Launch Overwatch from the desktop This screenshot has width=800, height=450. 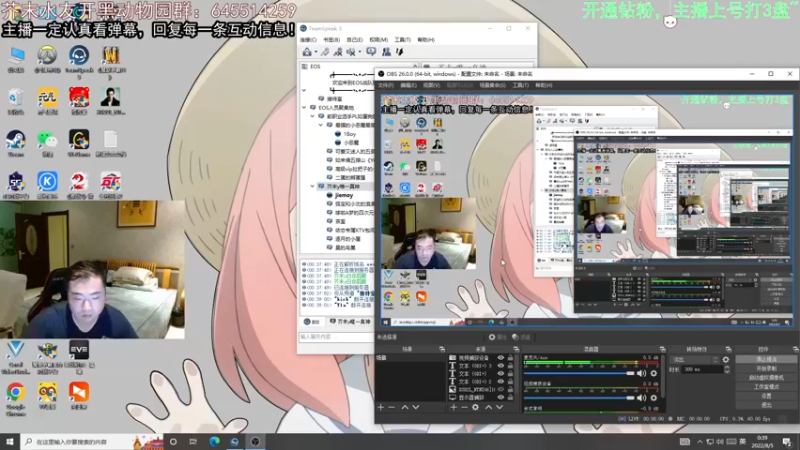click(x=47, y=58)
